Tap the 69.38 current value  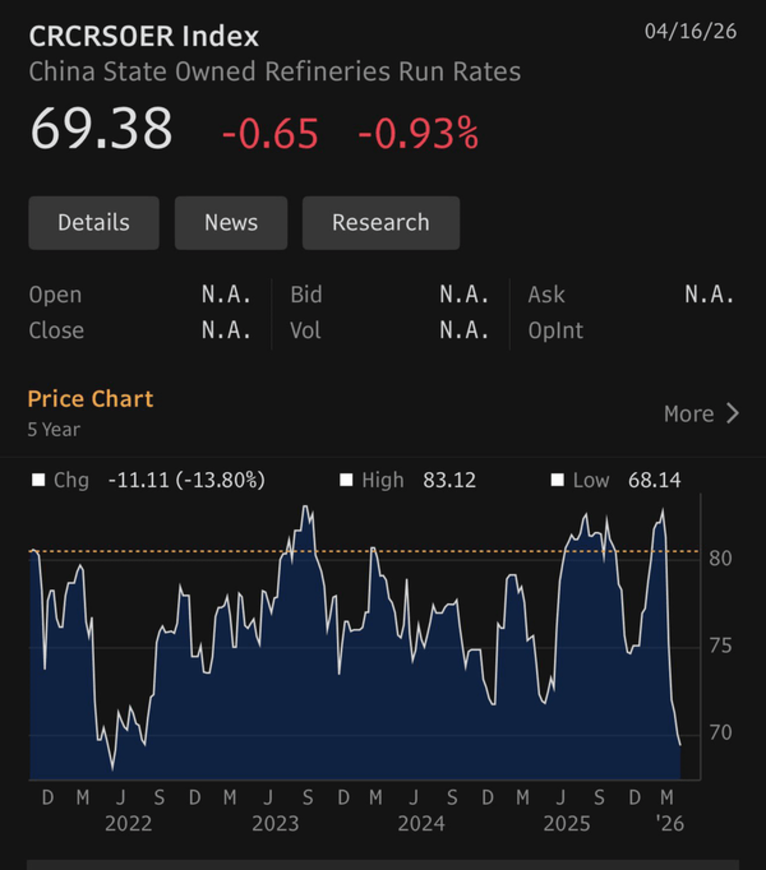[101, 130]
